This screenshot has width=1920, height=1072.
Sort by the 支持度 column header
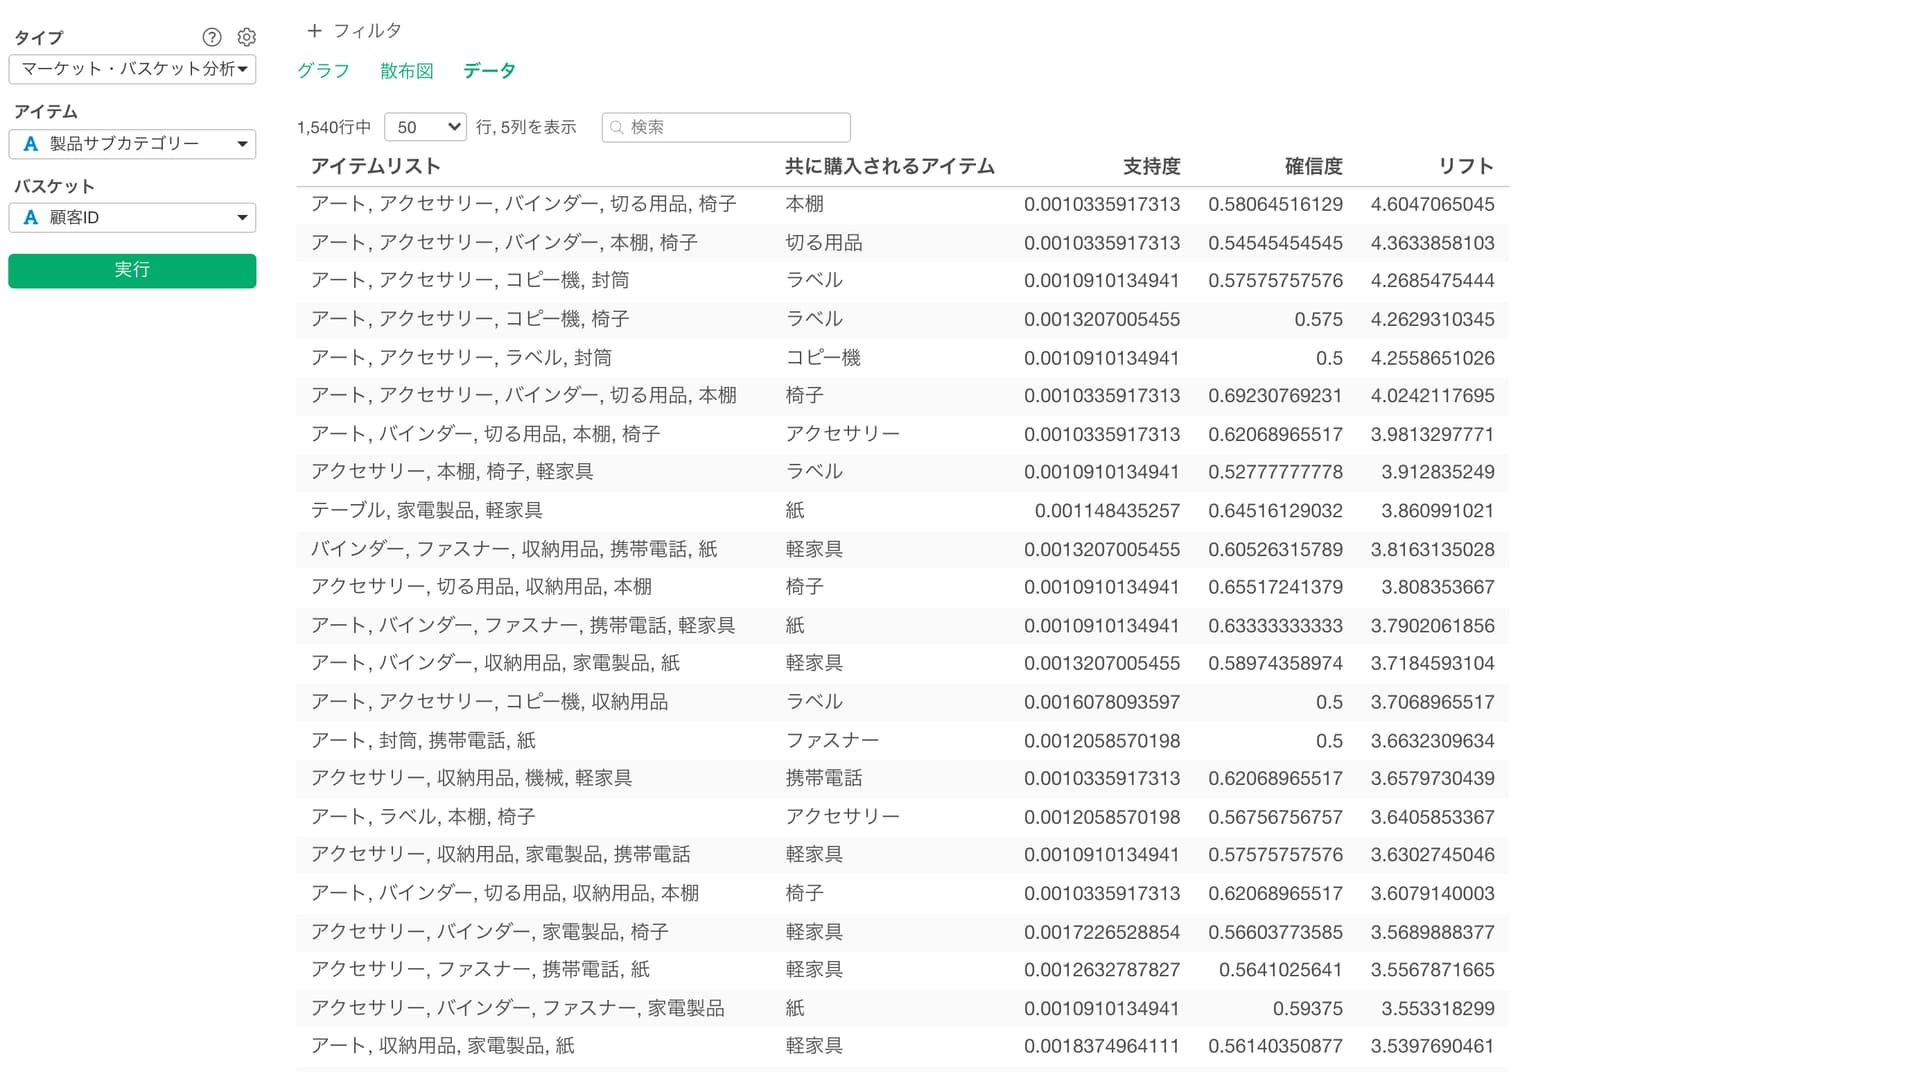click(1150, 166)
